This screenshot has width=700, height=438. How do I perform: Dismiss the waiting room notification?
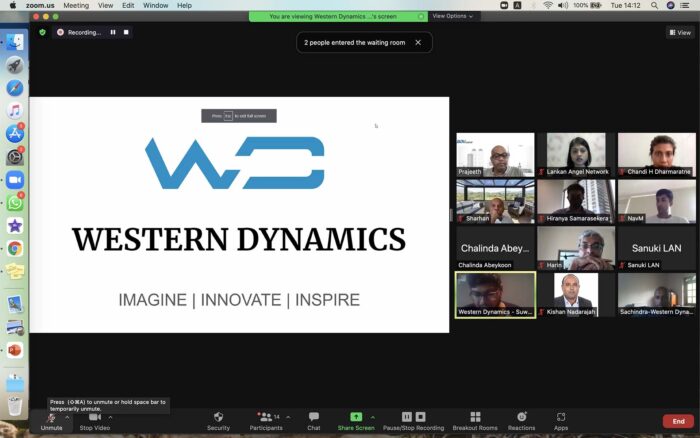click(x=419, y=42)
